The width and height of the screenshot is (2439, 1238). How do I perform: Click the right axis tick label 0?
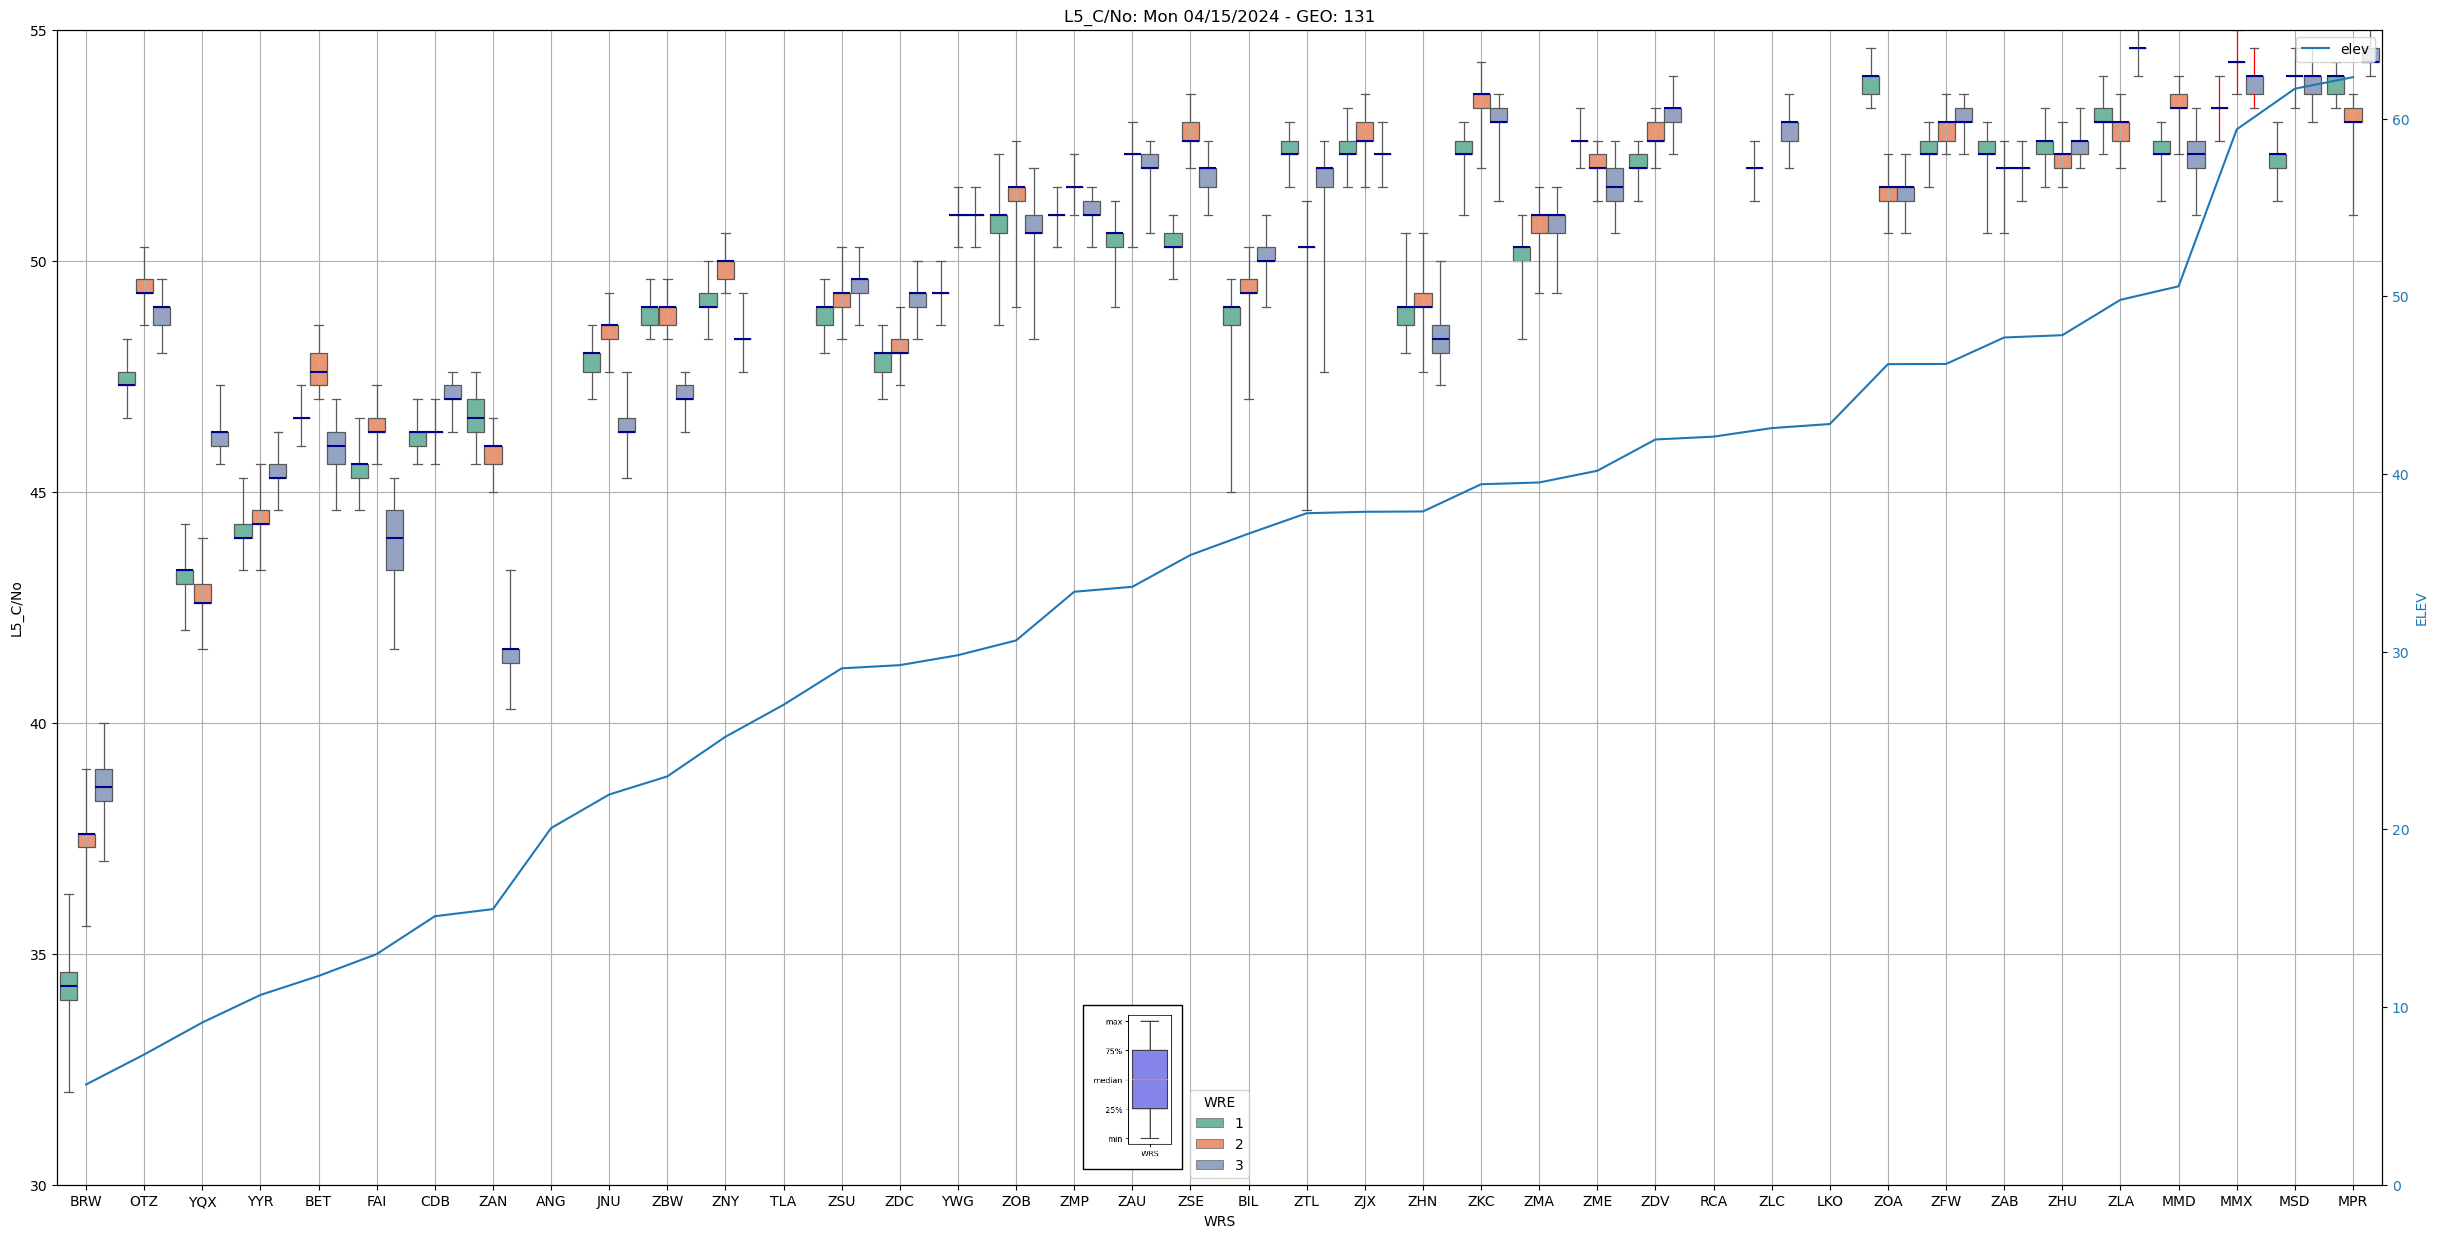pos(2394,1186)
